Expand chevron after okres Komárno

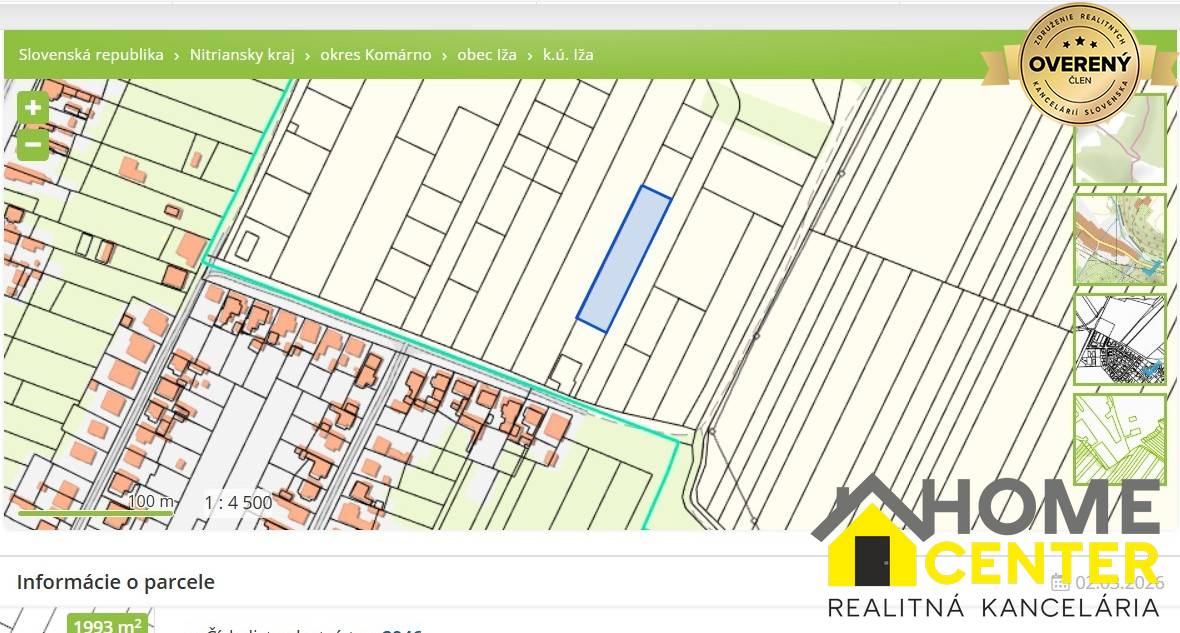445,56
